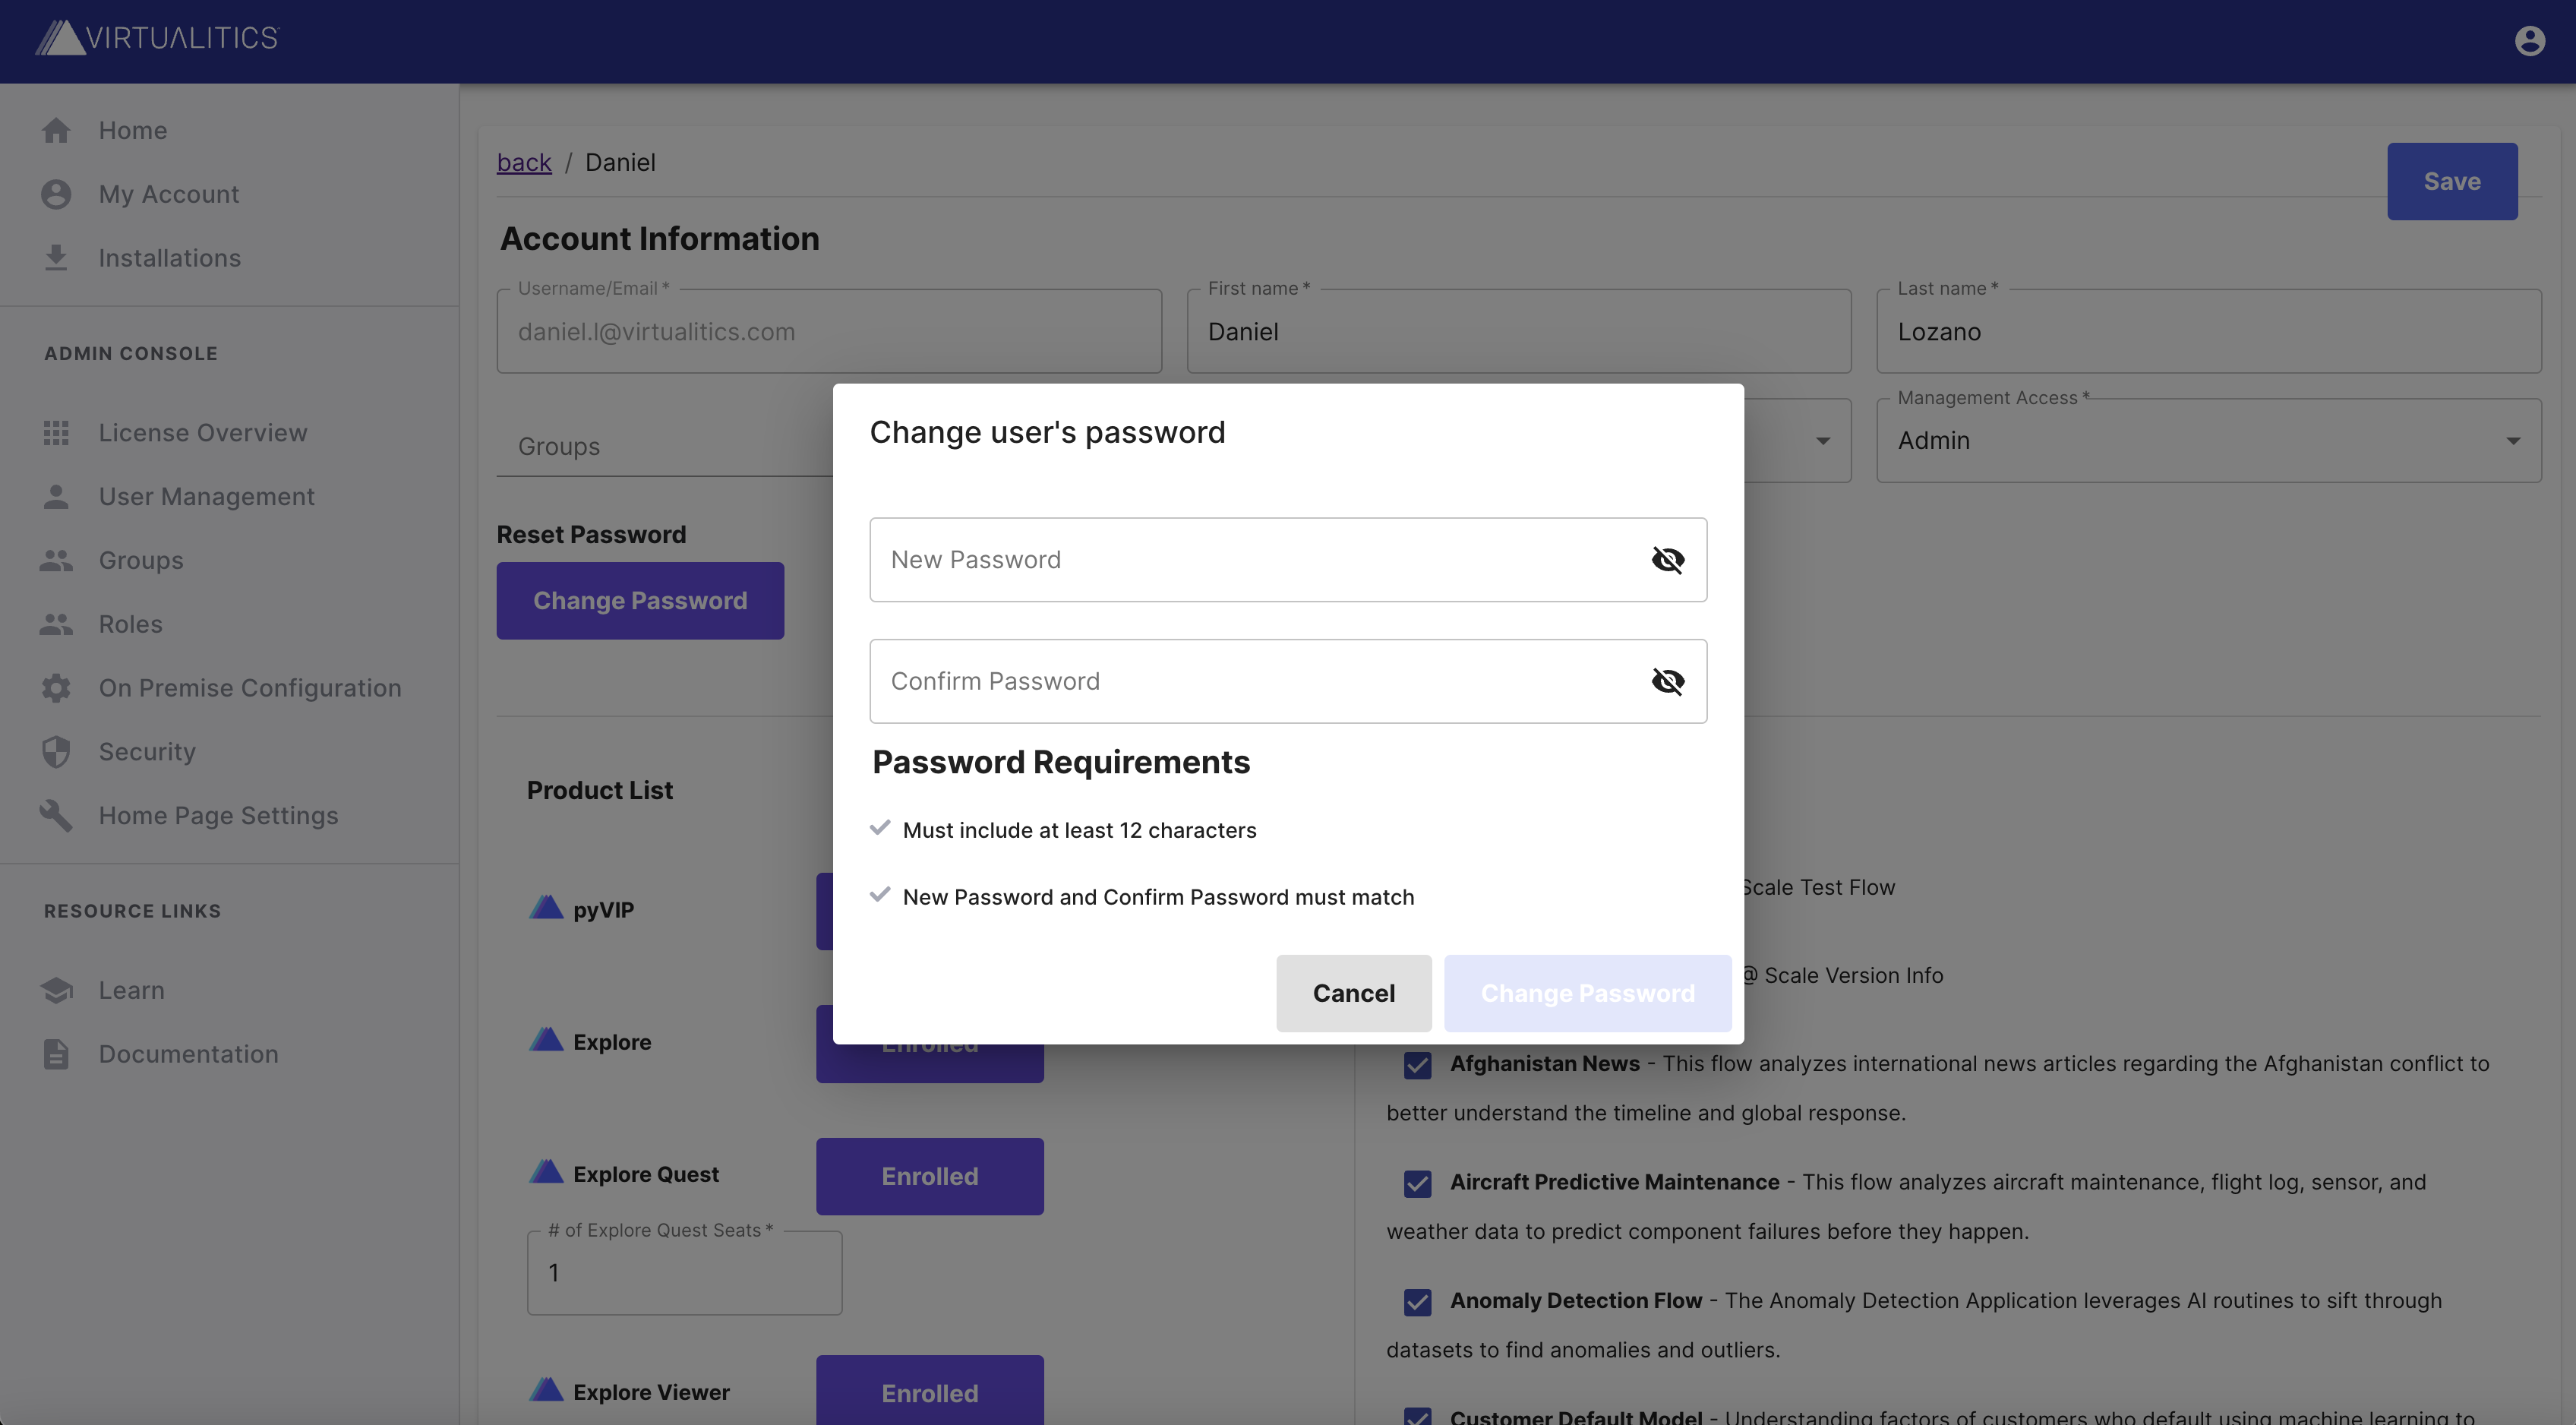Show the New Password text
2576x1425 pixels.
[1669, 559]
